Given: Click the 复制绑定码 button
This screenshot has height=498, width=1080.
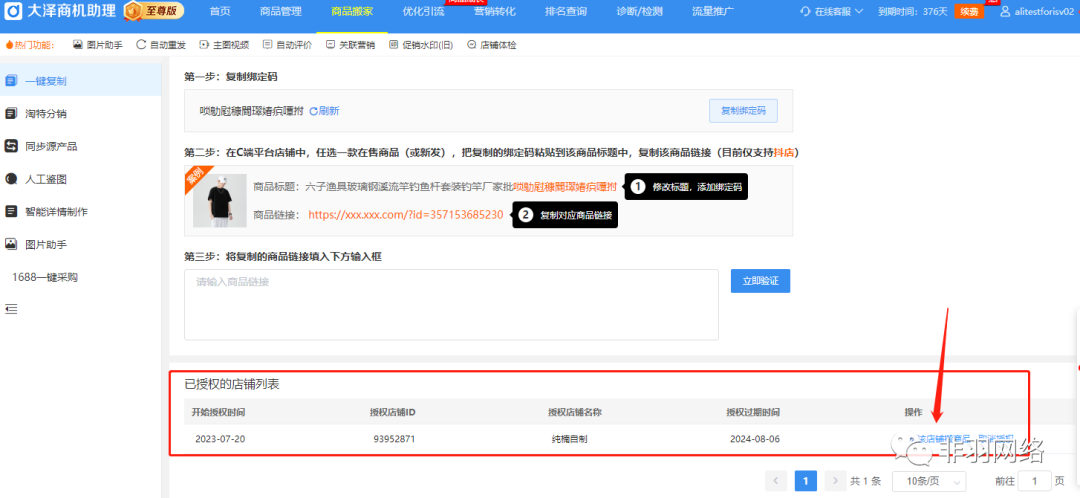Looking at the screenshot, I should click(743, 111).
